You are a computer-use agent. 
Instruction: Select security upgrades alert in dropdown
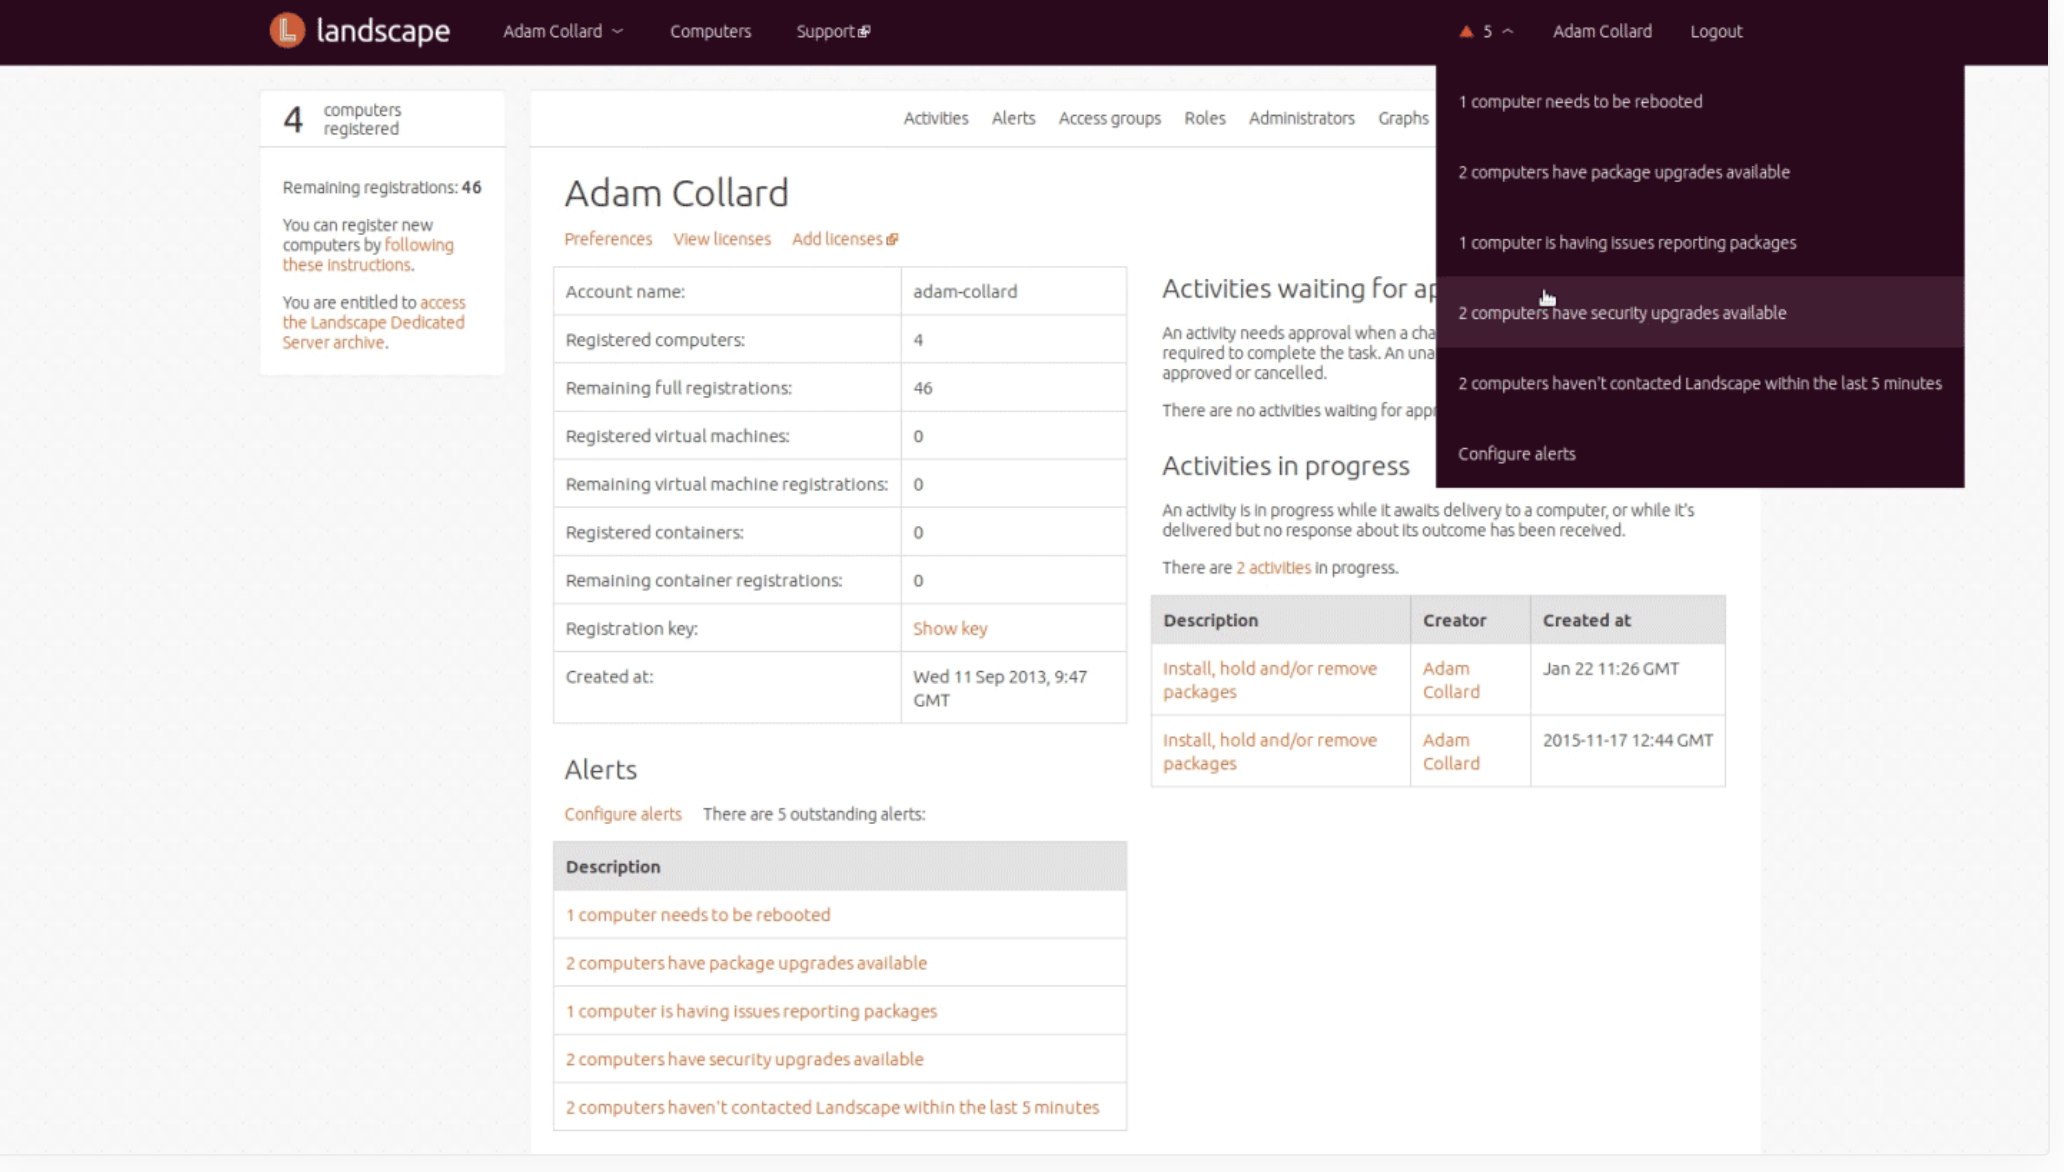click(x=1621, y=313)
